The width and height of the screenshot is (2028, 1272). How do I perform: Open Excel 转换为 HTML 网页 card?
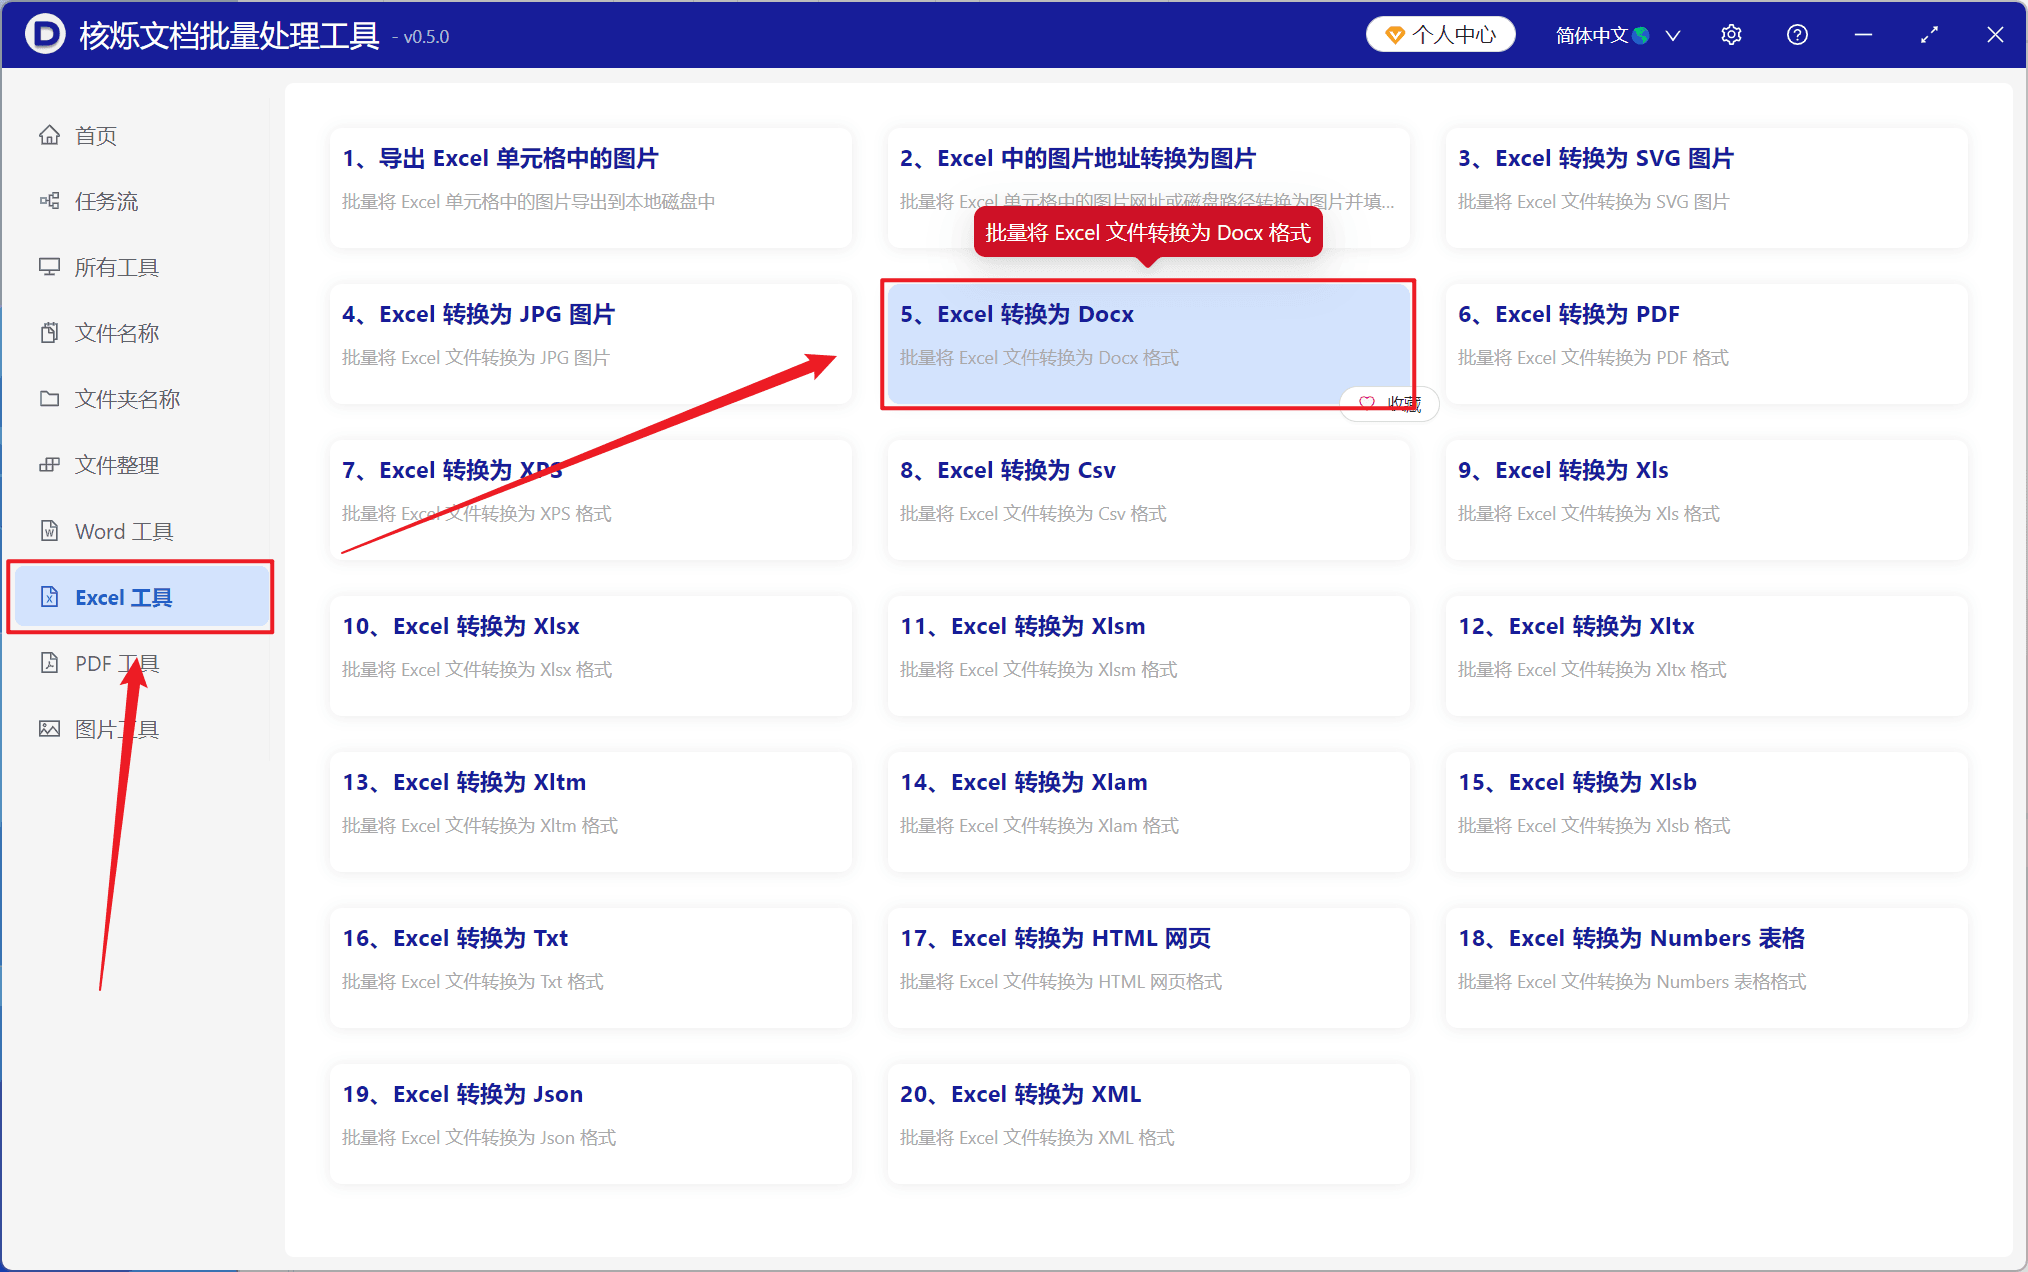[x=1148, y=968]
